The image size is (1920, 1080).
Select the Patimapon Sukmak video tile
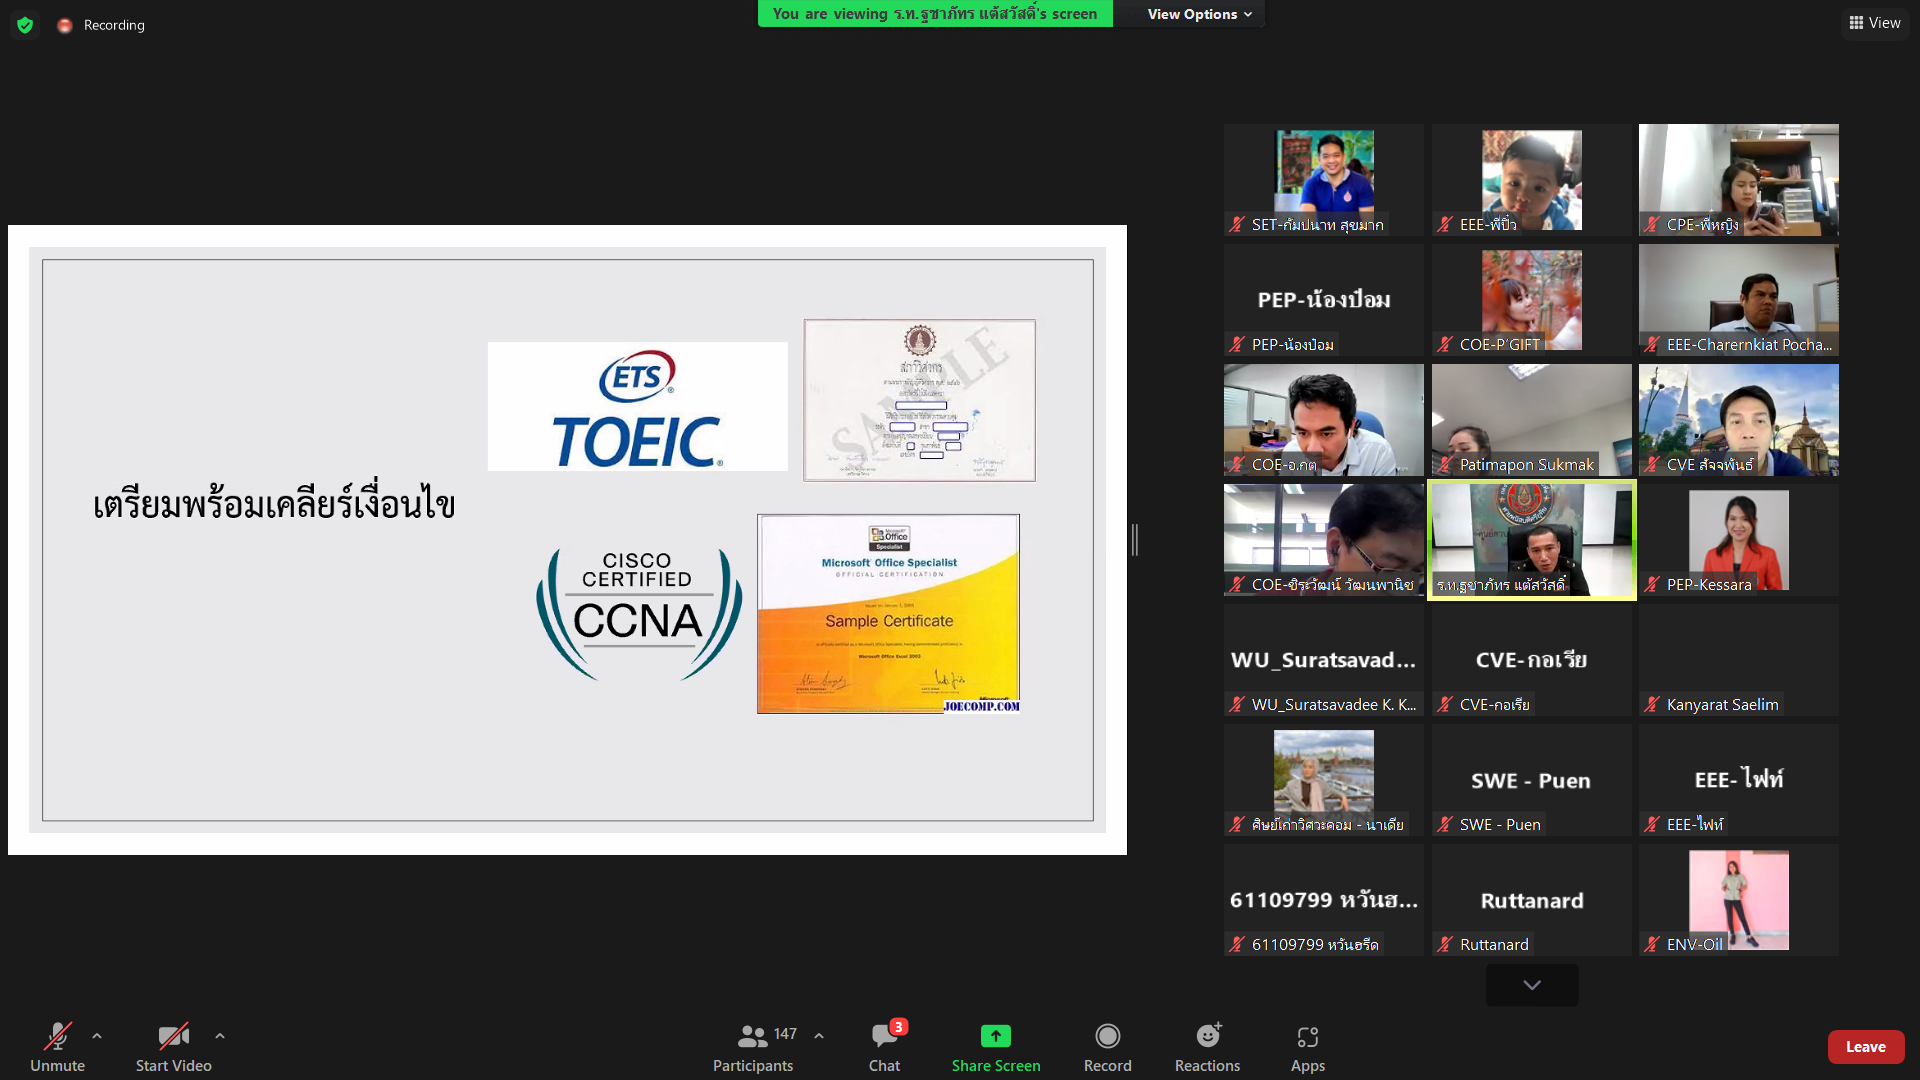(x=1531, y=420)
